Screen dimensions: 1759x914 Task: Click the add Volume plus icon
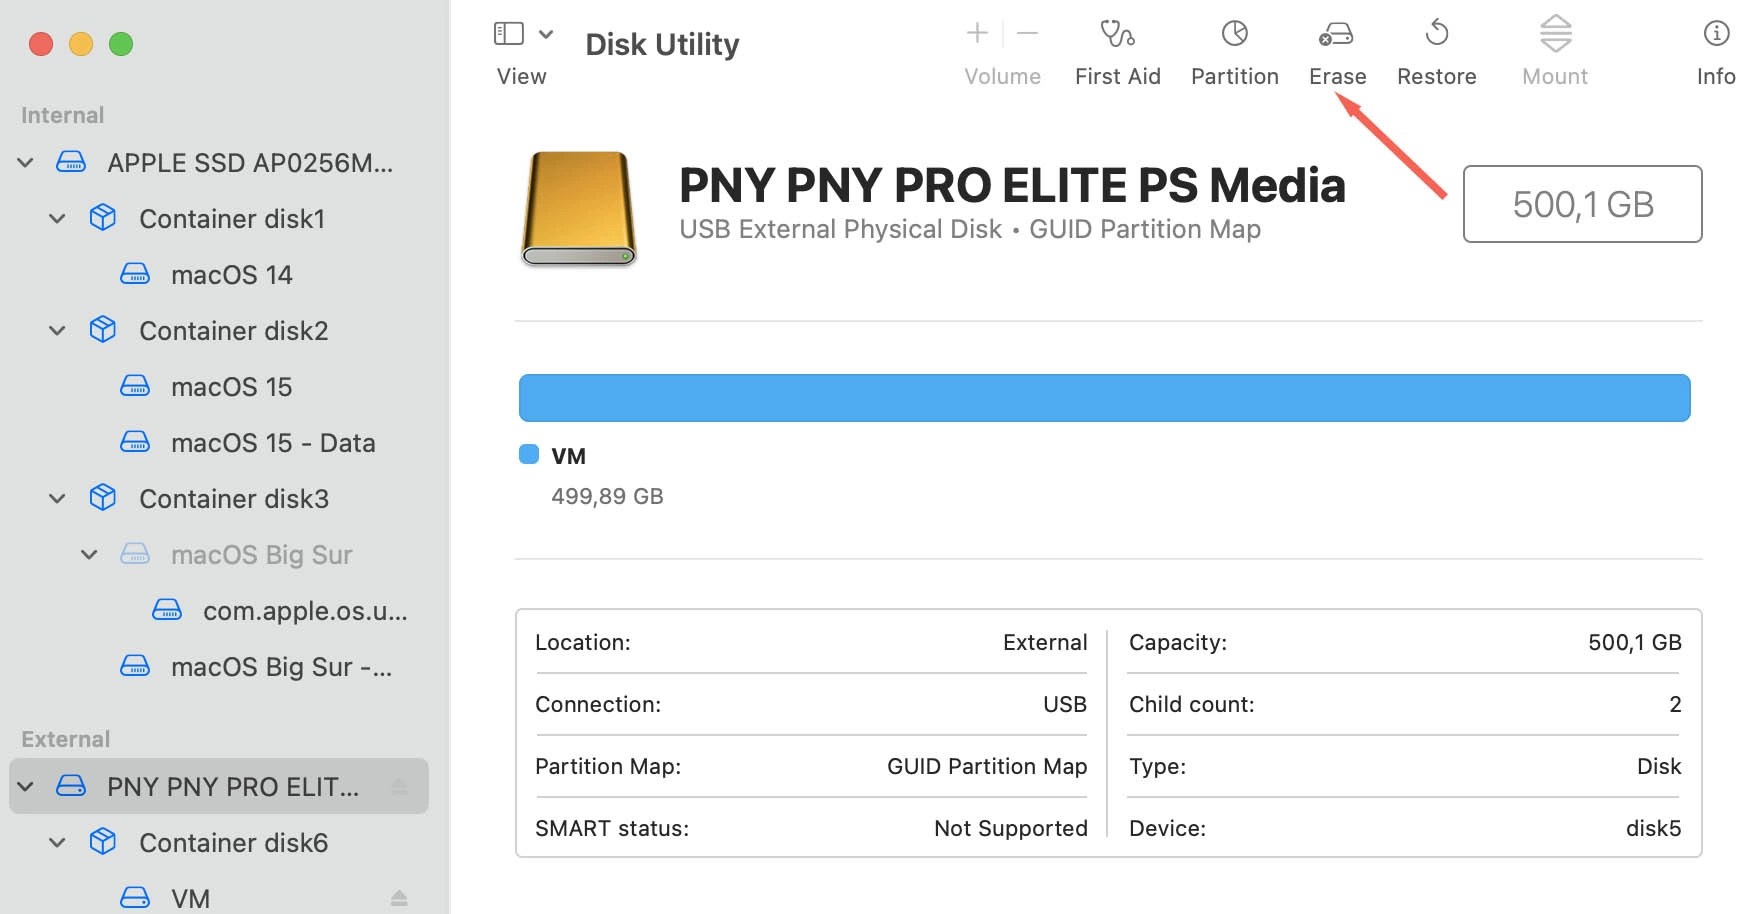coord(975,32)
